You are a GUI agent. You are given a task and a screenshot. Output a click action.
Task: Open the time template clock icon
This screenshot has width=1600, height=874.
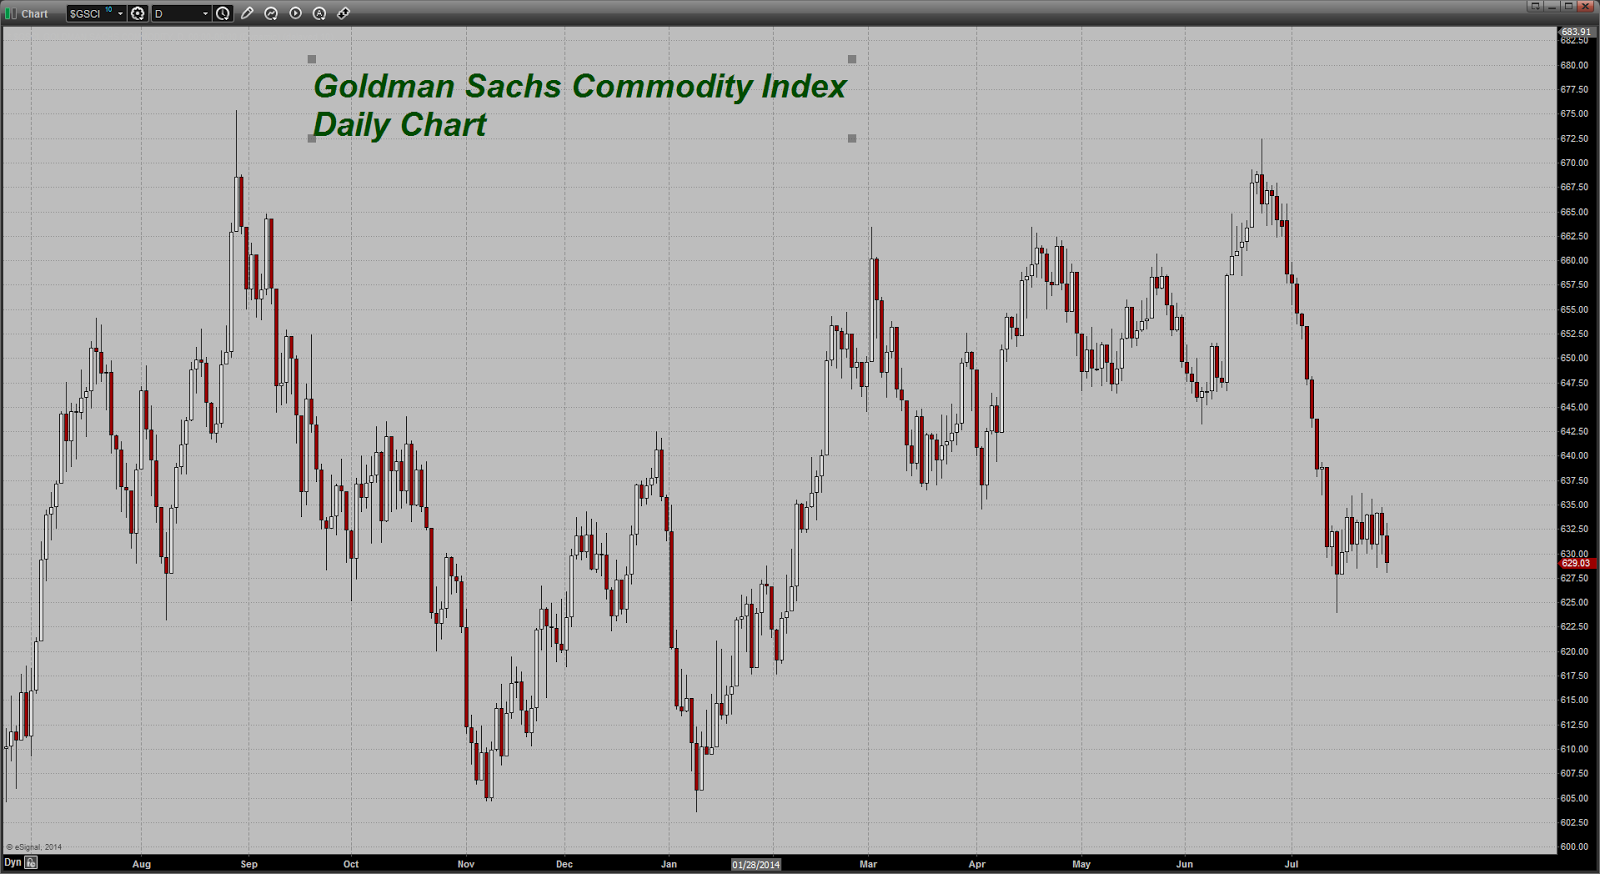(x=223, y=13)
